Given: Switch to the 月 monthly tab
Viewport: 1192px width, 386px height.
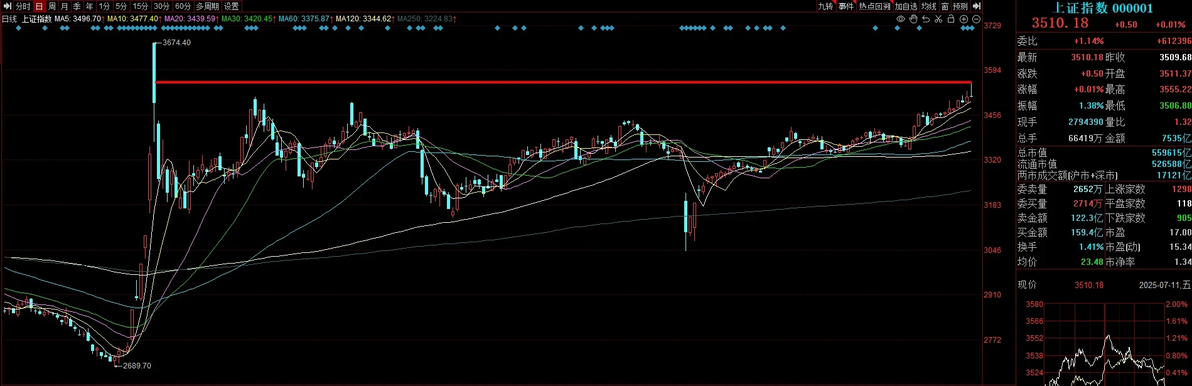Looking at the screenshot, I should 64,6.
